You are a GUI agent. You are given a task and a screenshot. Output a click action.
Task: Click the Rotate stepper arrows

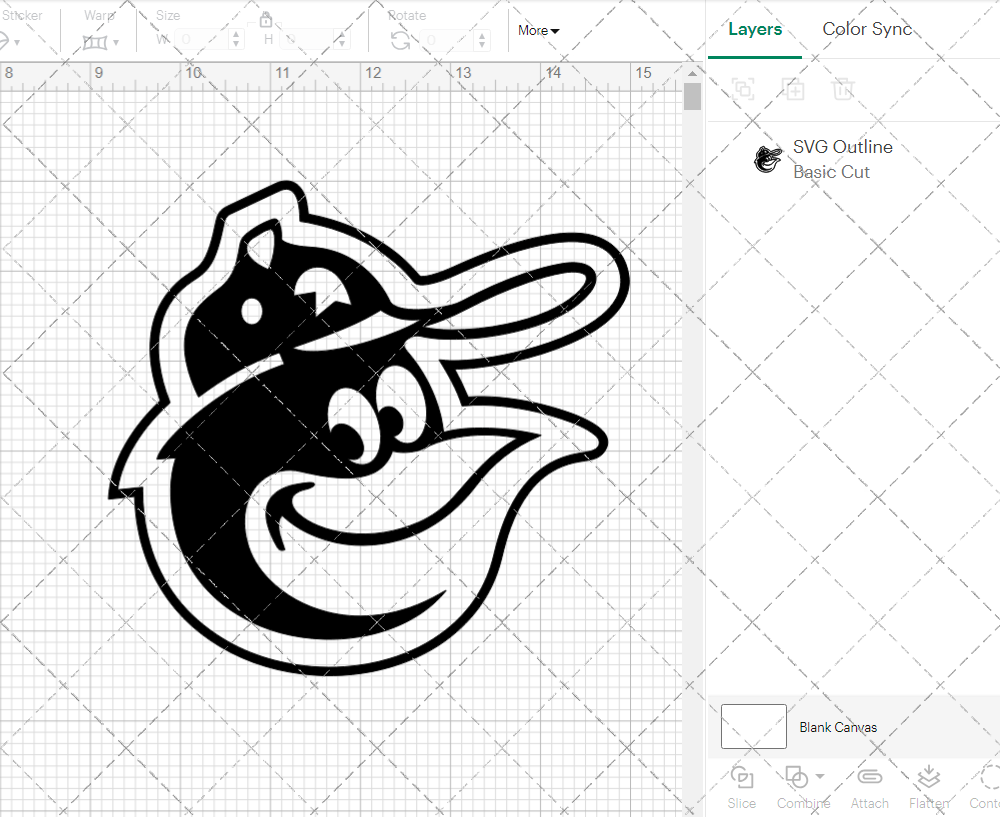(486, 40)
